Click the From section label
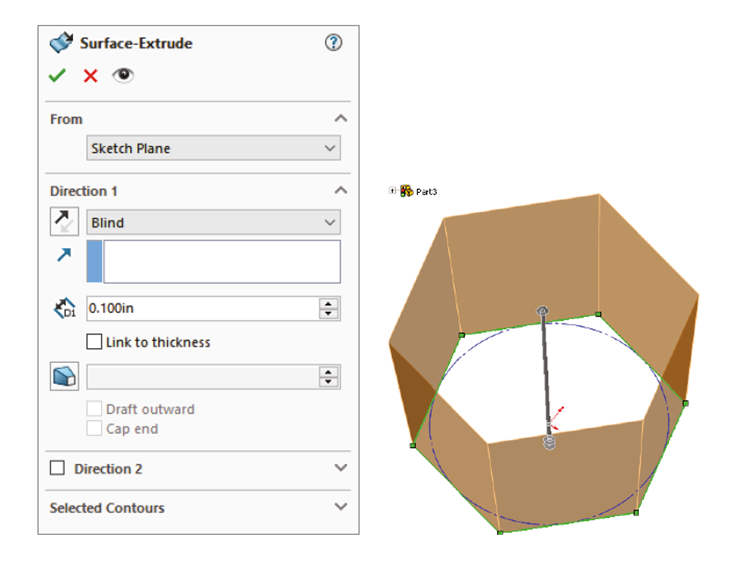 (x=66, y=119)
